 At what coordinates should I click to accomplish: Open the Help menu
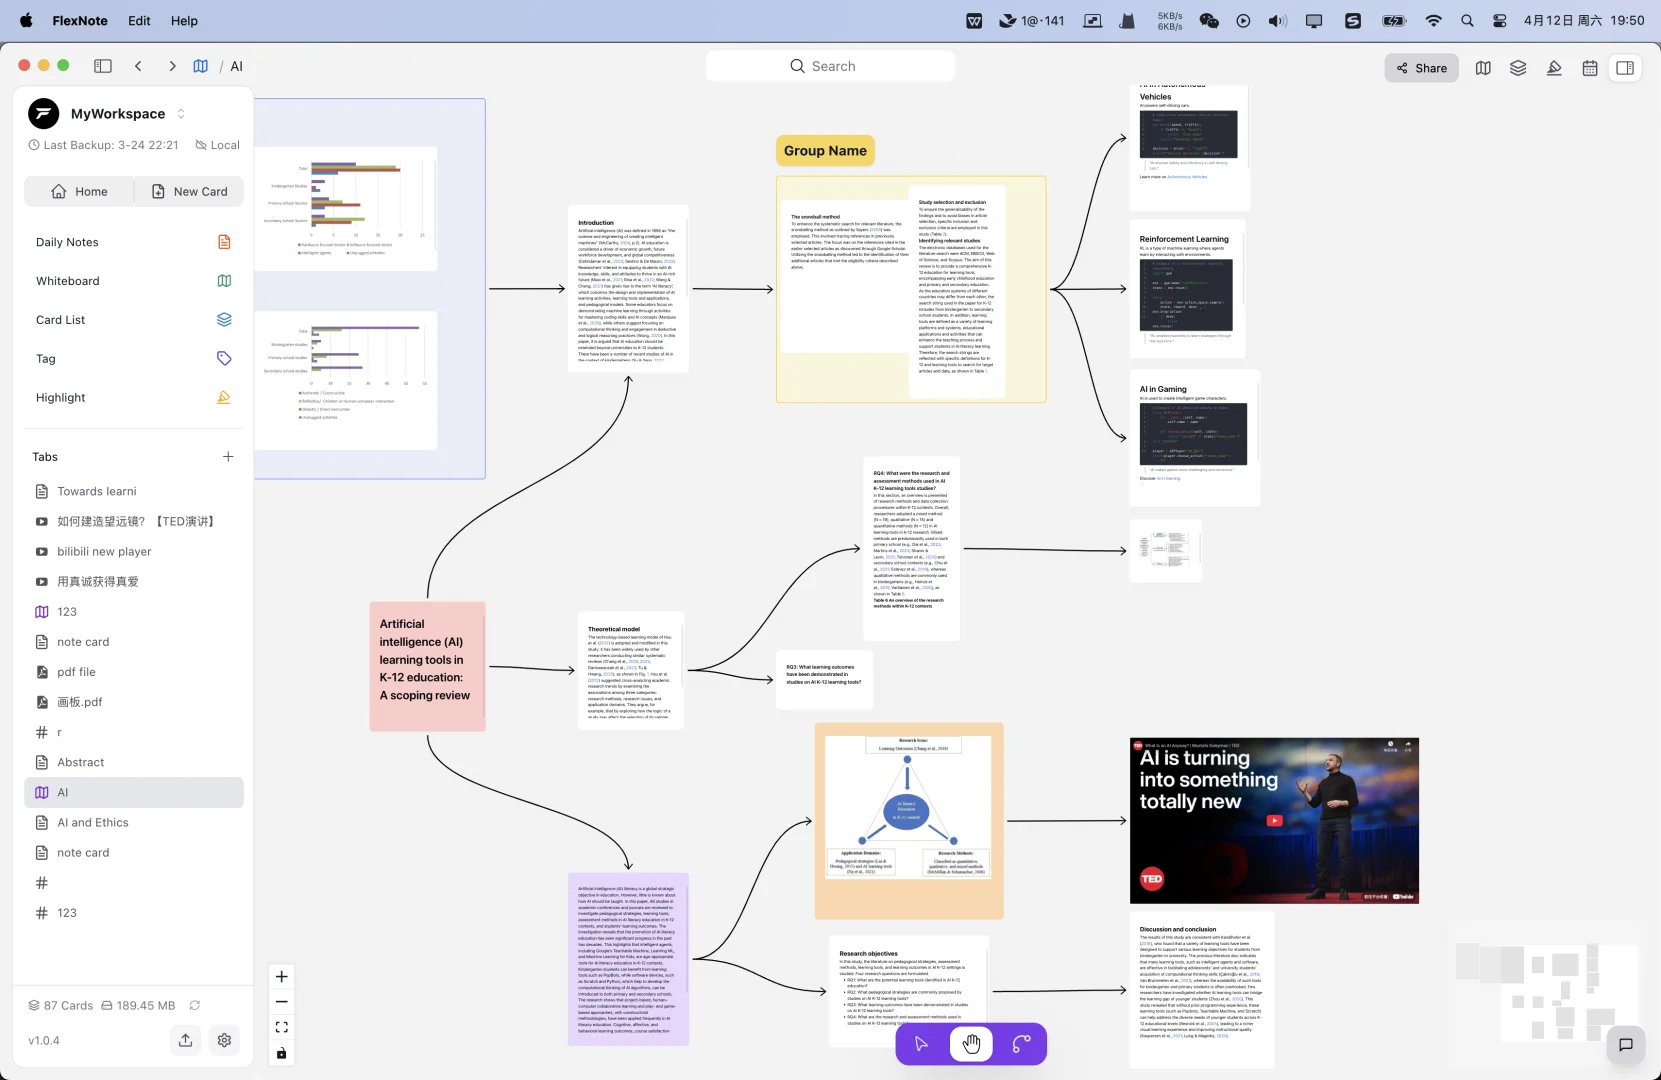click(184, 20)
